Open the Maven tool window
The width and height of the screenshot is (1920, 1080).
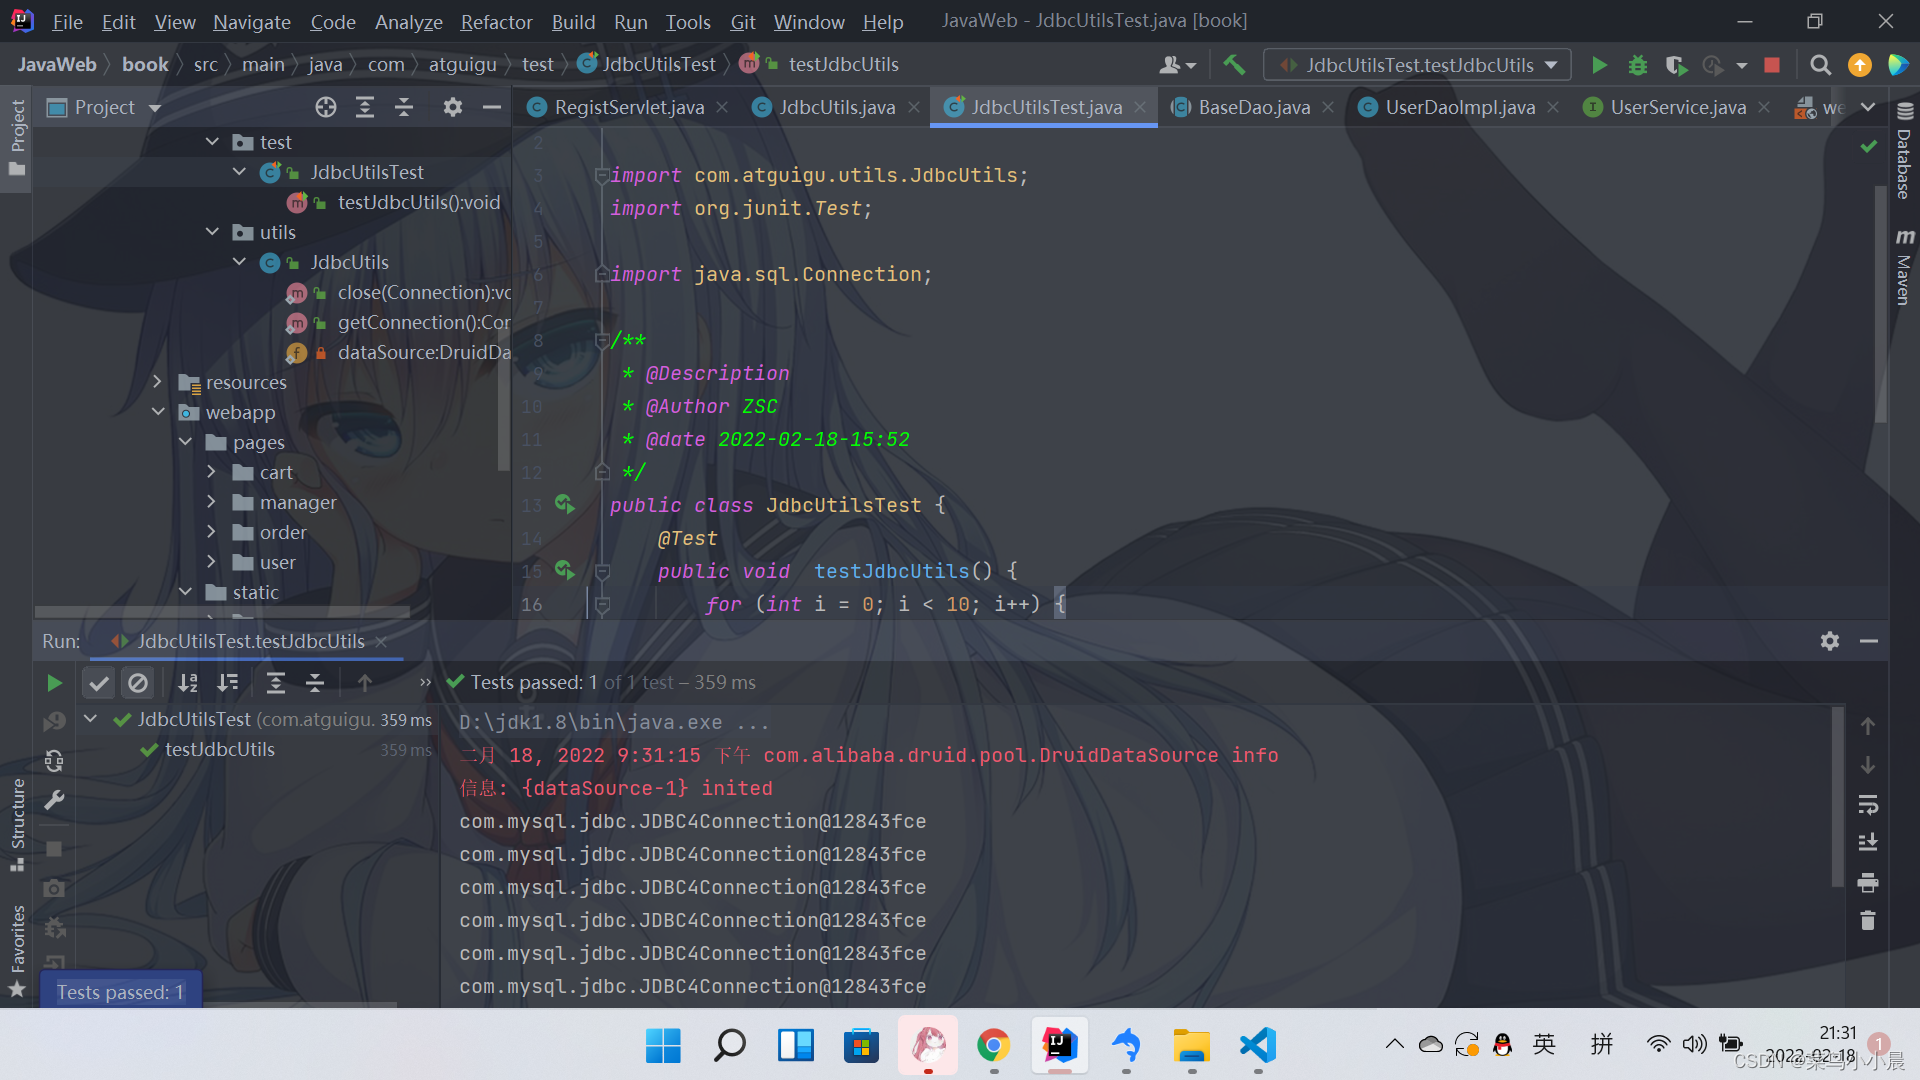1904,268
